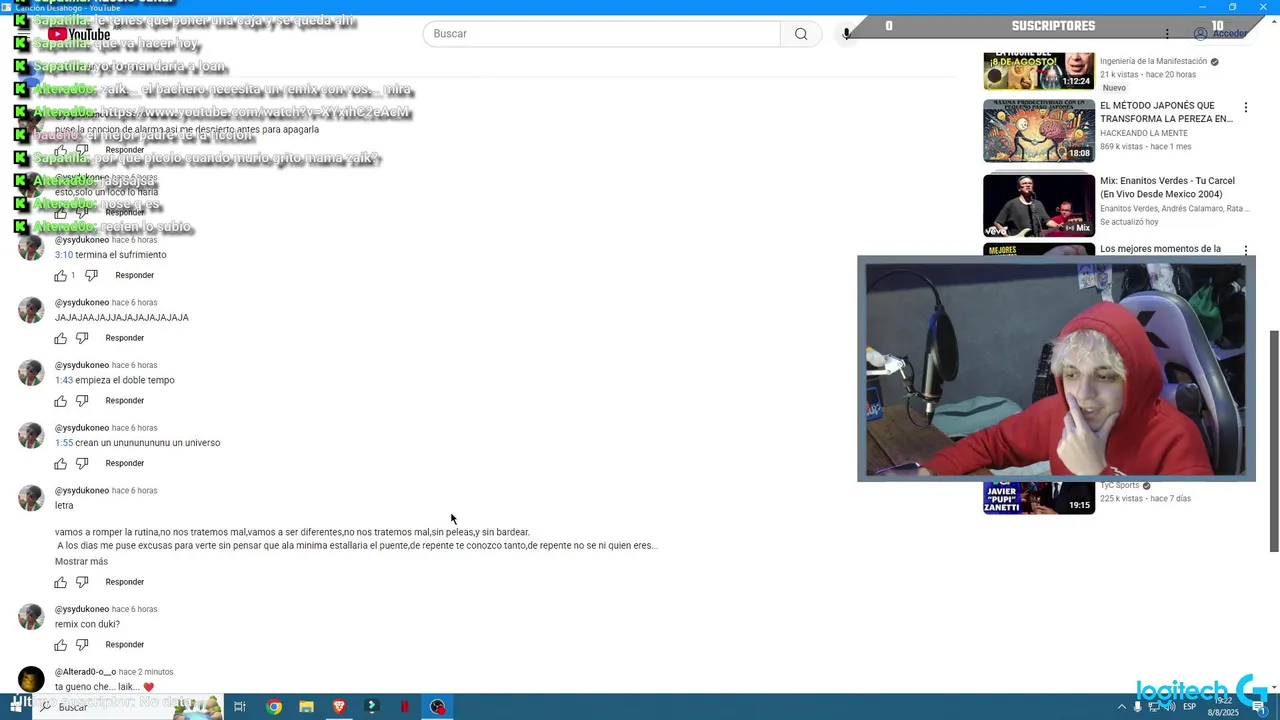Image resolution: width=1280 pixels, height=720 pixels.
Task: Open options menu for 'EL MÉTODO JAPONÉS' video
Action: pos(1246,107)
